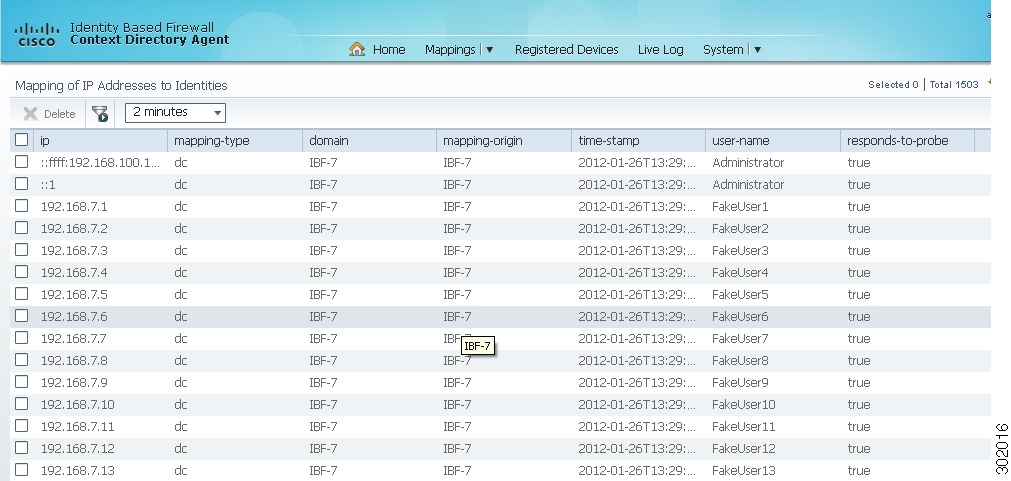Click the Selected 0 counter
The image size is (1011, 481).
[893, 84]
